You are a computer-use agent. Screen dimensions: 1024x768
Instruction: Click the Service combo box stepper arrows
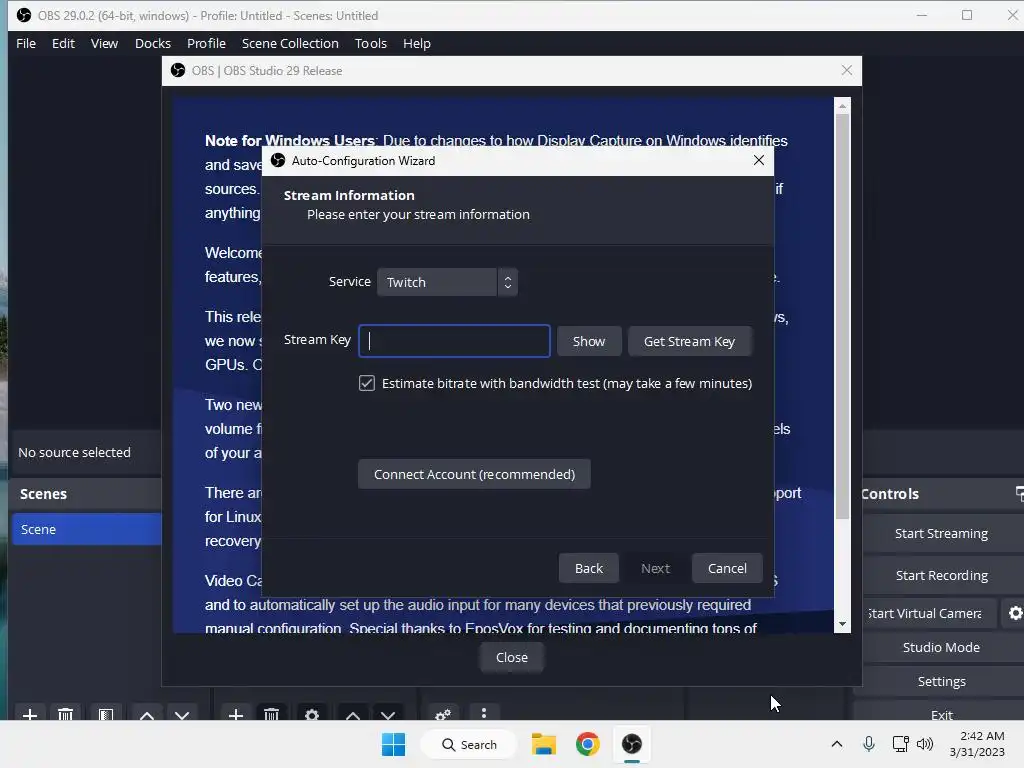pos(507,282)
